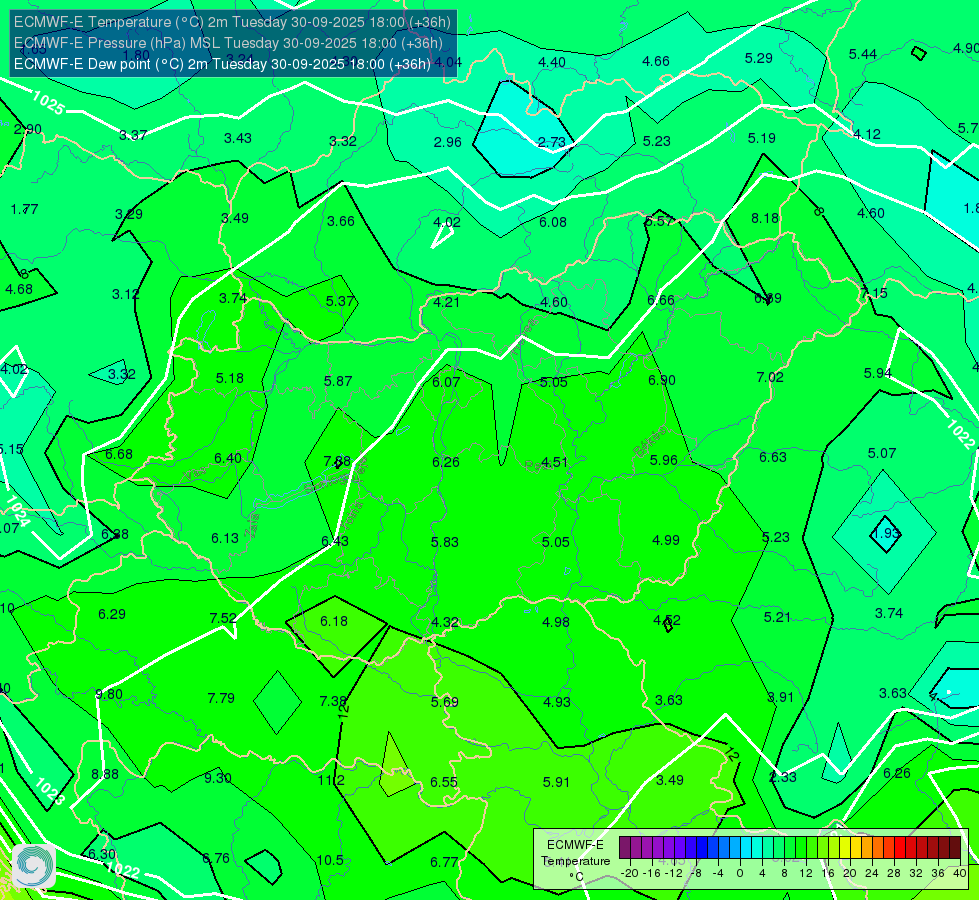Click the map value 5.91

tap(556, 782)
